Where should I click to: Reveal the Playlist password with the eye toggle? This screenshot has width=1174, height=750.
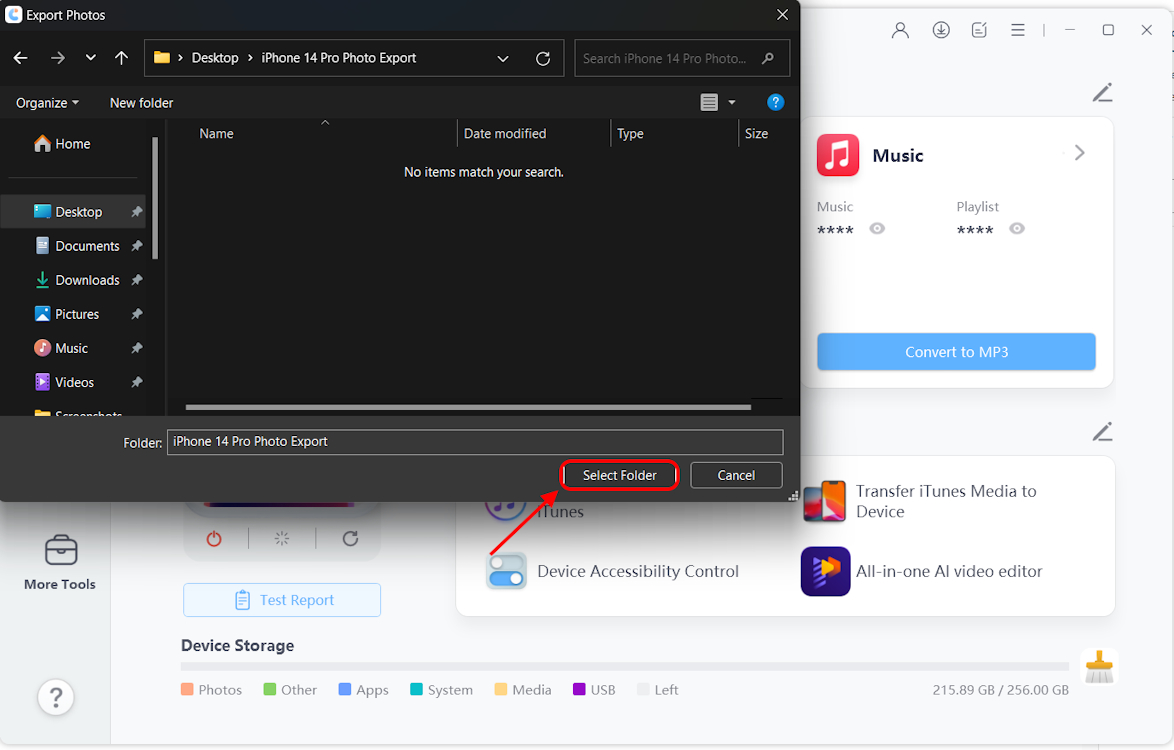click(x=1017, y=228)
